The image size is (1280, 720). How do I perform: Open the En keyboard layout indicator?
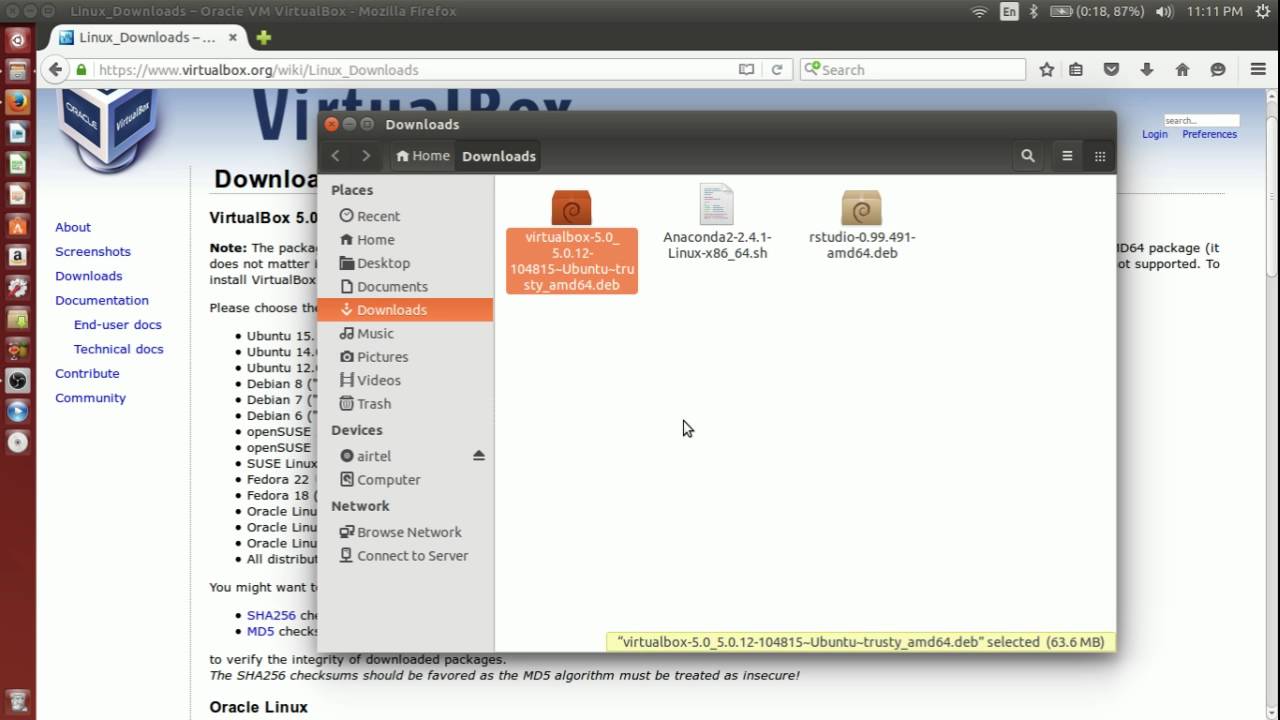click(x=1010, y=12)
